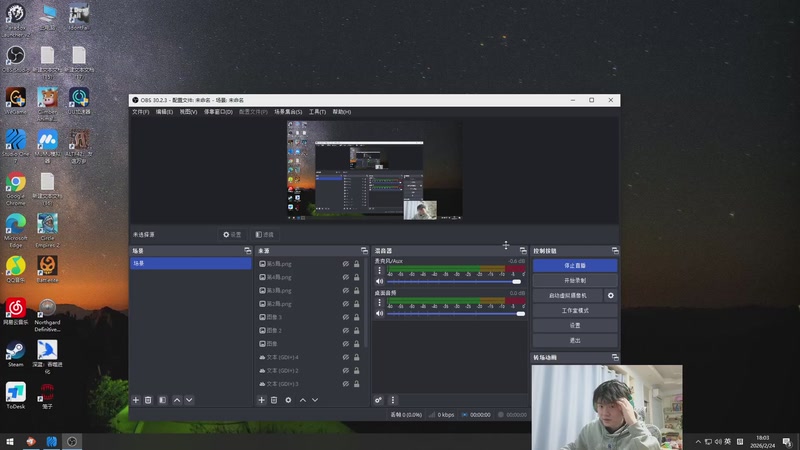
Task: Open Steam desktop shortcut
Action: pos(16,354)
